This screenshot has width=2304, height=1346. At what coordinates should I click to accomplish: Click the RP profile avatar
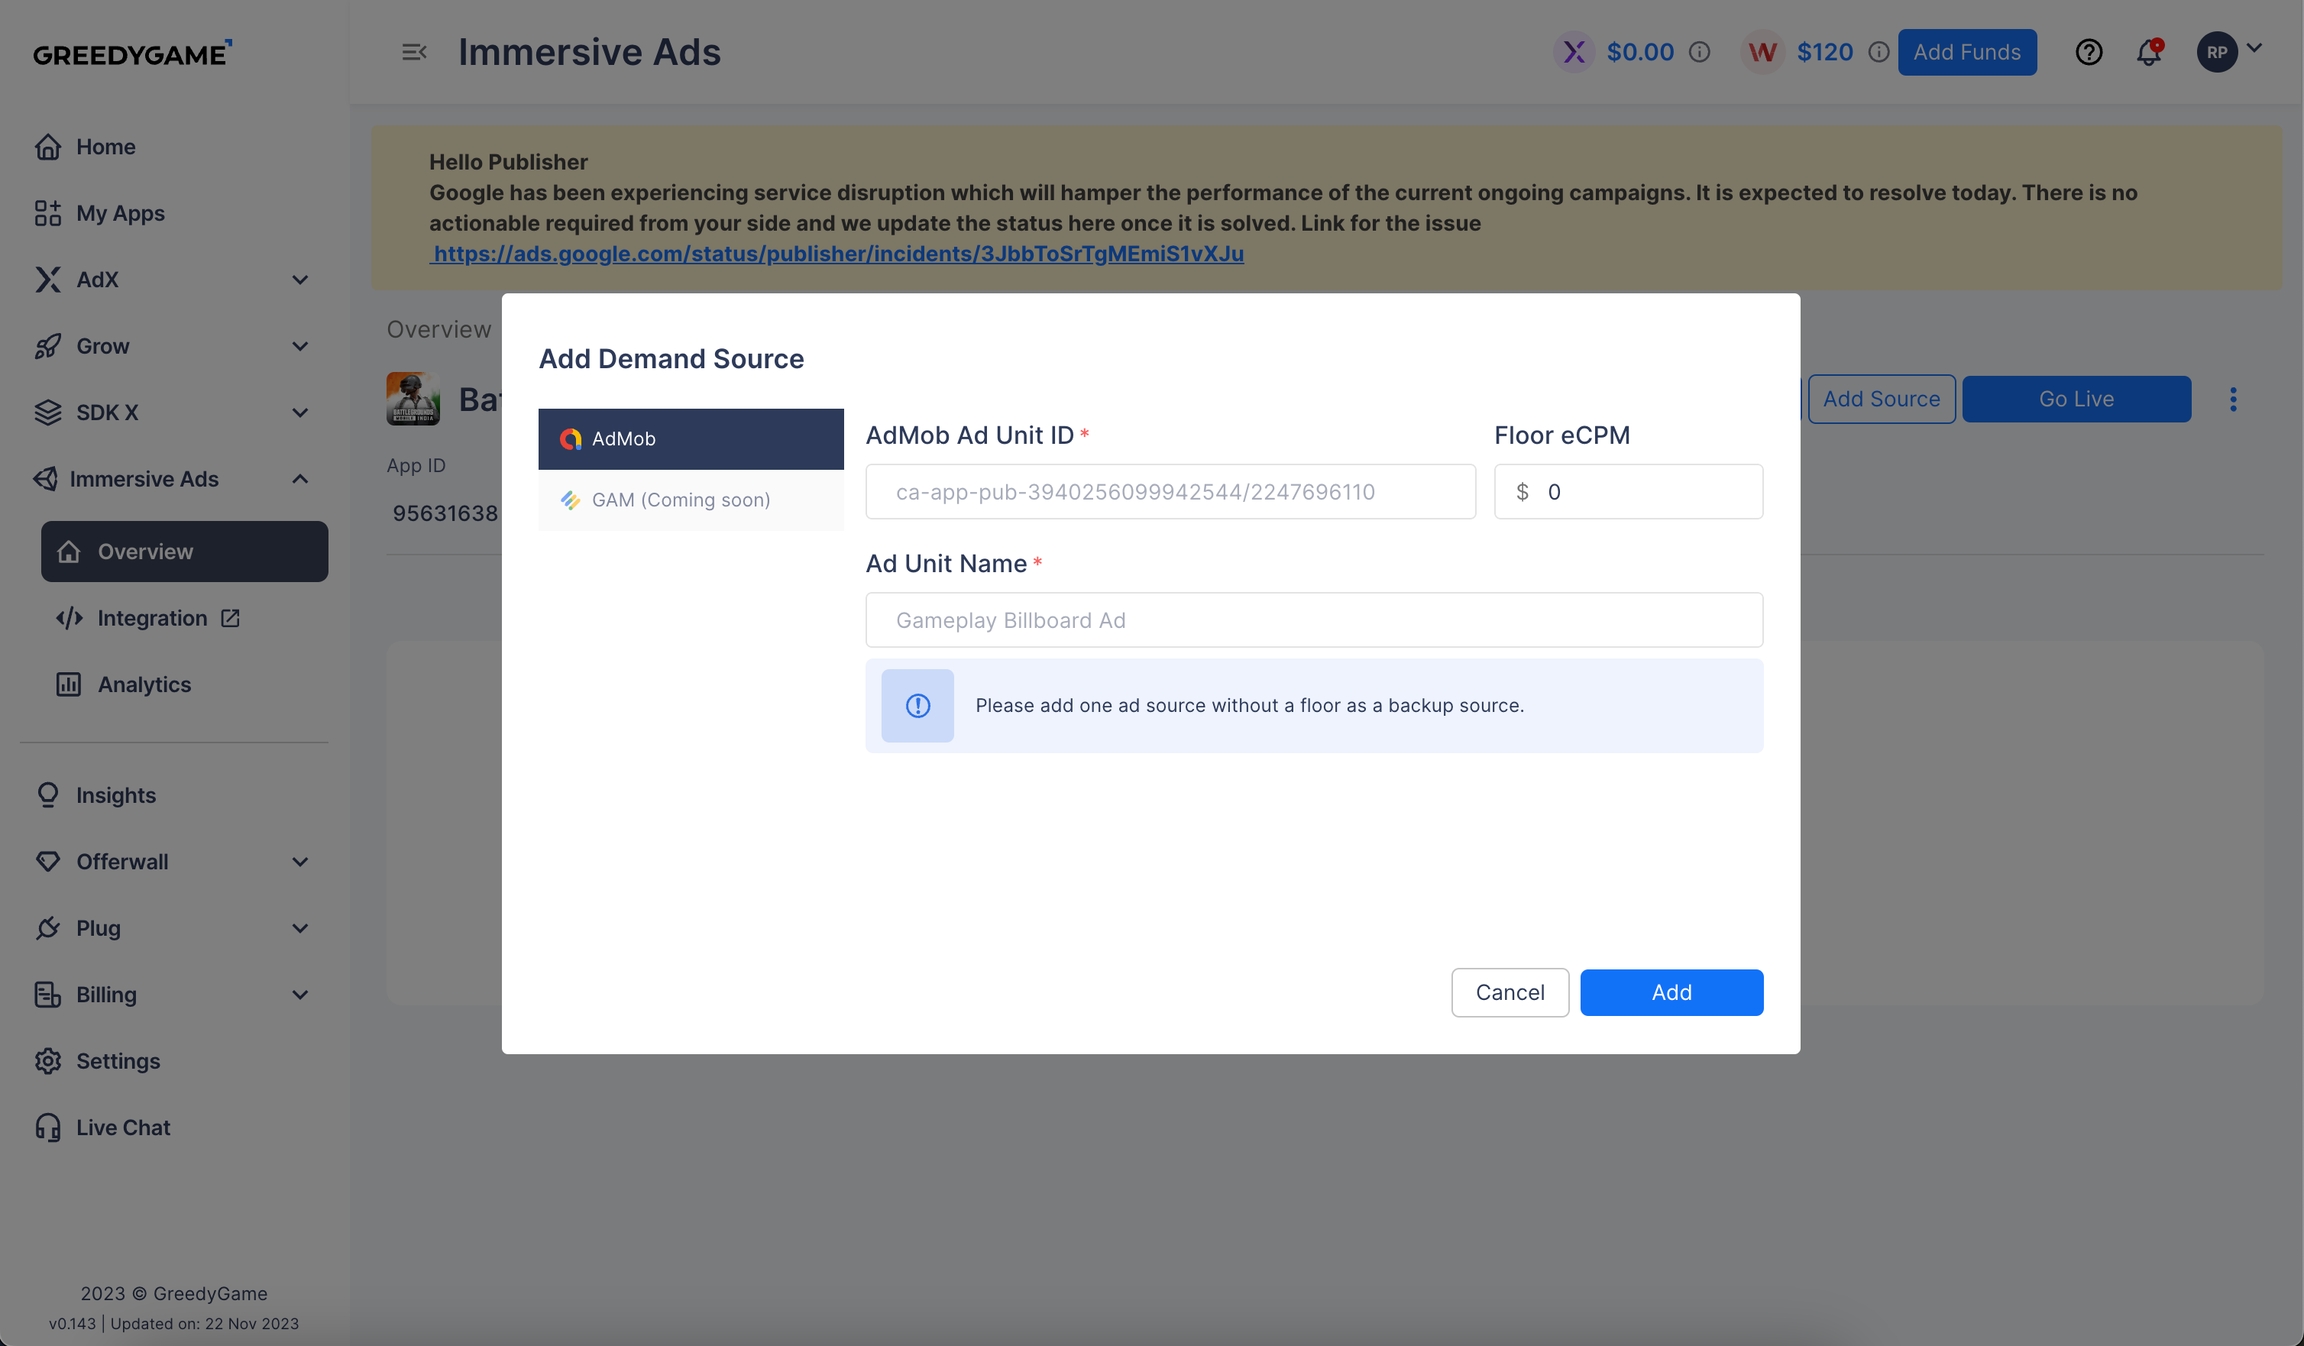coord(2217,52)
